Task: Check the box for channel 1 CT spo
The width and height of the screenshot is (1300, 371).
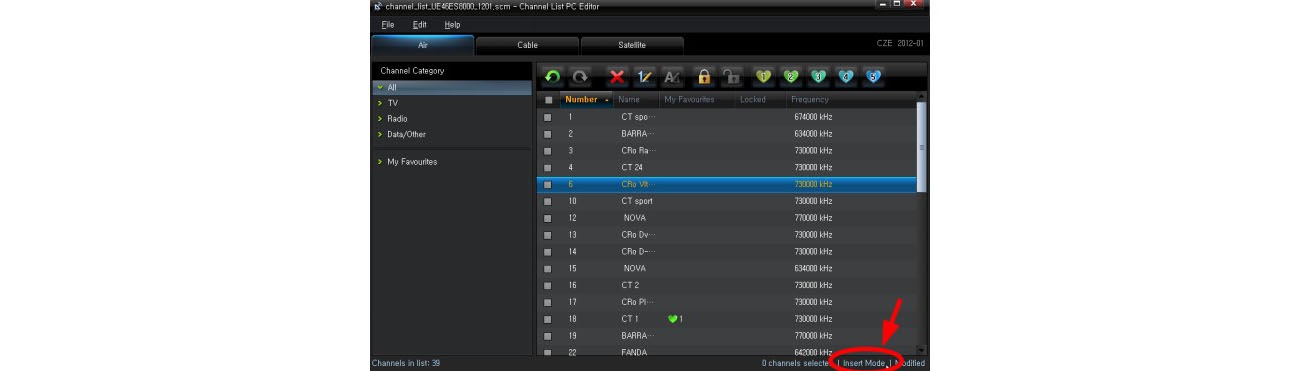Action: point(548,117)
